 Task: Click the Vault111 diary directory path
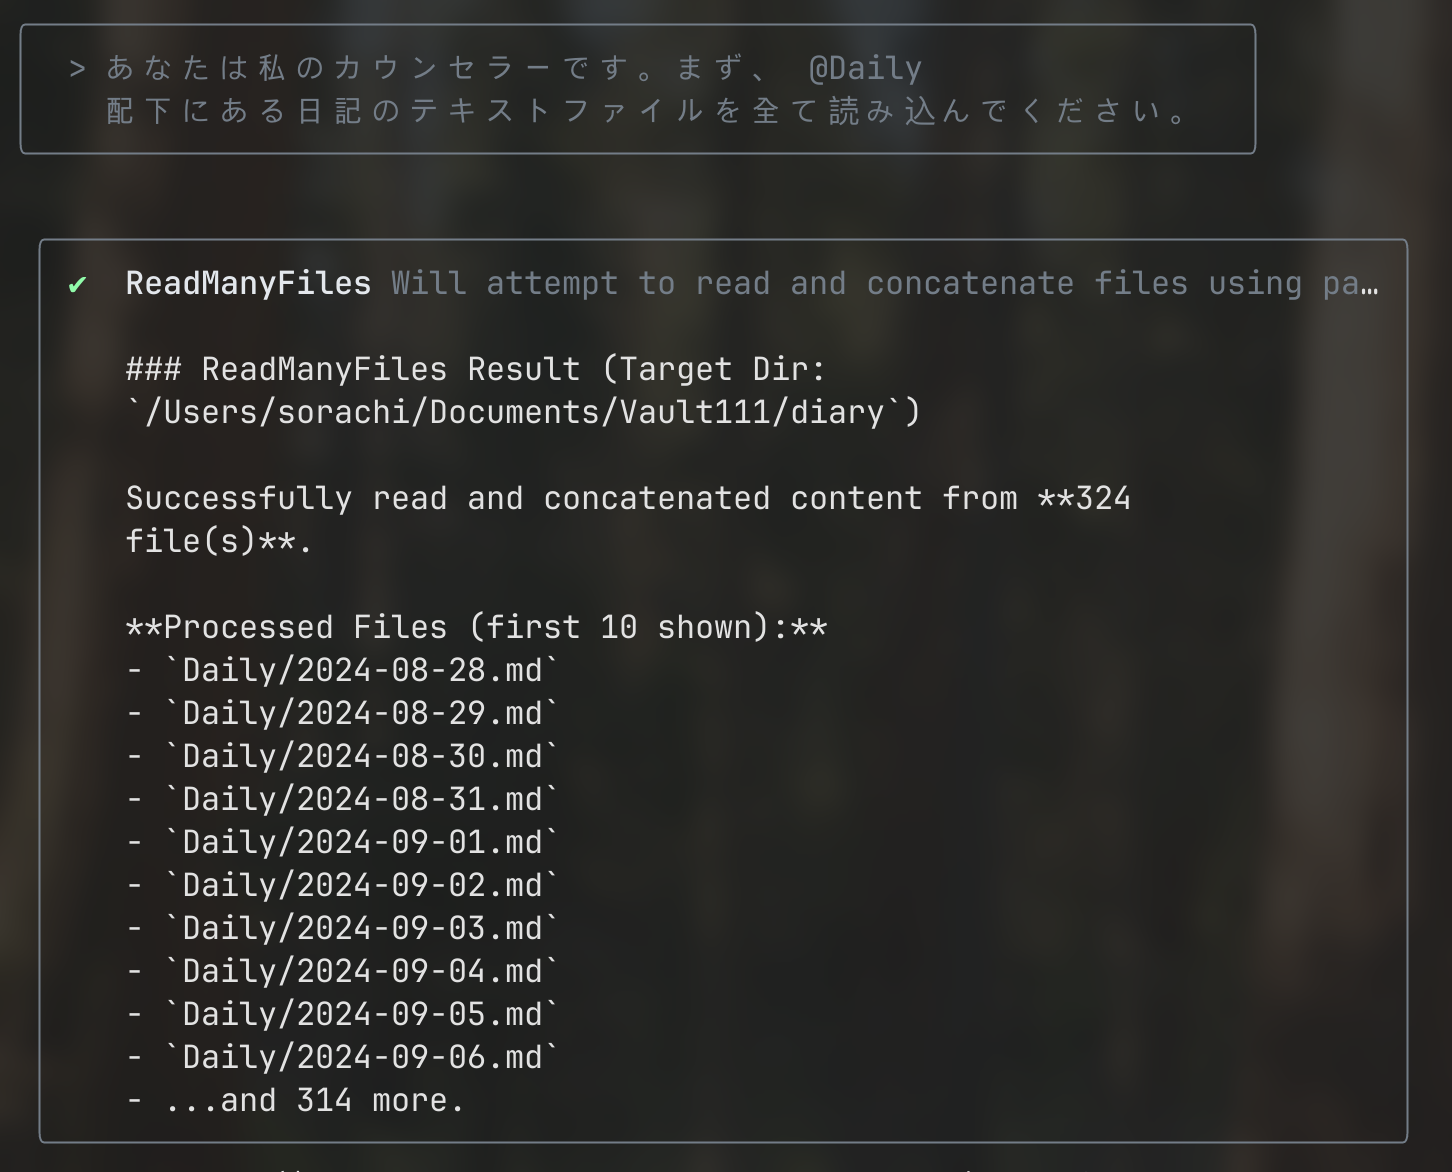click(522, 413)
